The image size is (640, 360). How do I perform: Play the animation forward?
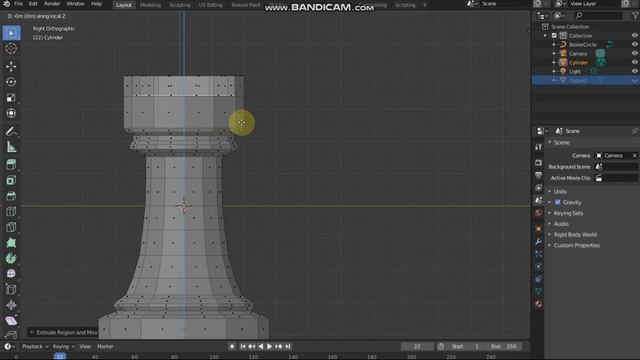point(269,347)
